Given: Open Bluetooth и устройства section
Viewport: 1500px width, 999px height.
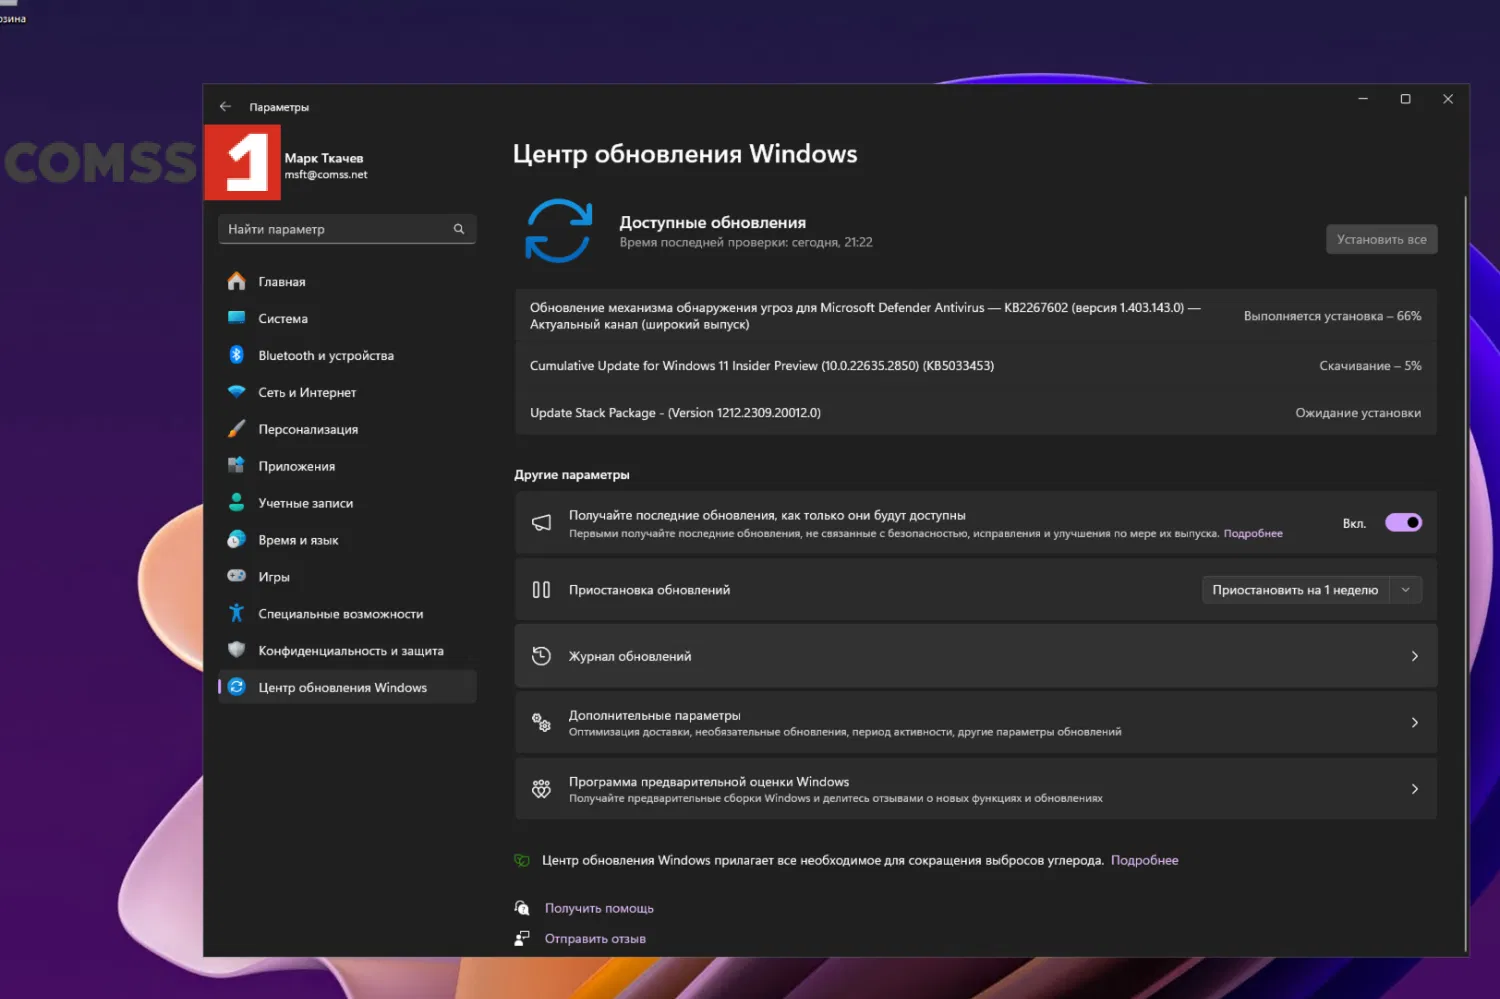Looking at the screenshot, I should click(347, 355).
